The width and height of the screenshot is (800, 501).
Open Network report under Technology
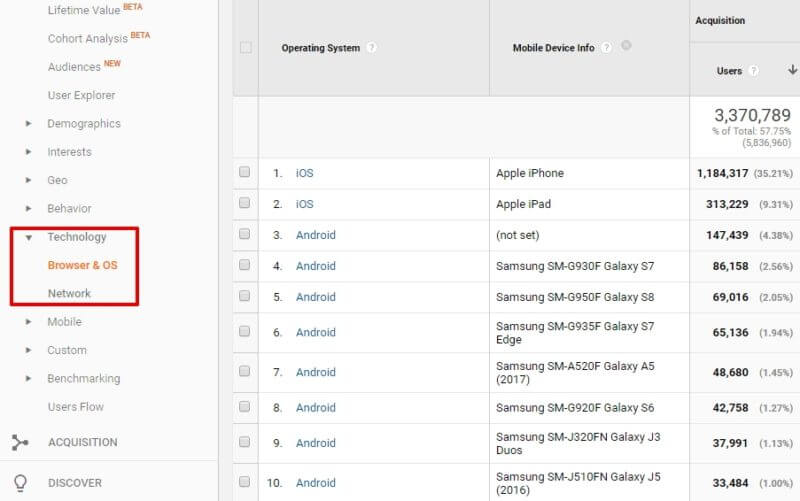click(x=69, y=293)
